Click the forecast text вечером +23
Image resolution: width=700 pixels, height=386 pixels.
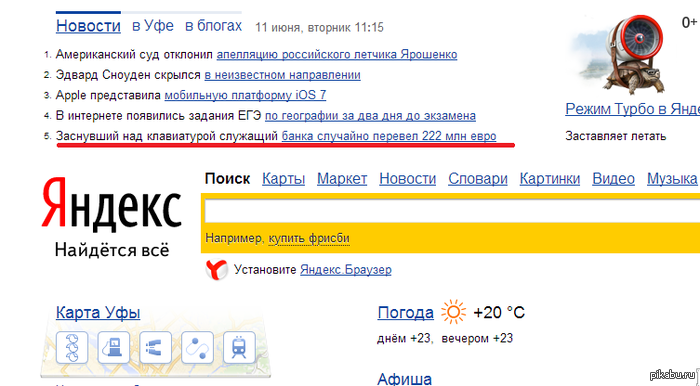[477, 339]
